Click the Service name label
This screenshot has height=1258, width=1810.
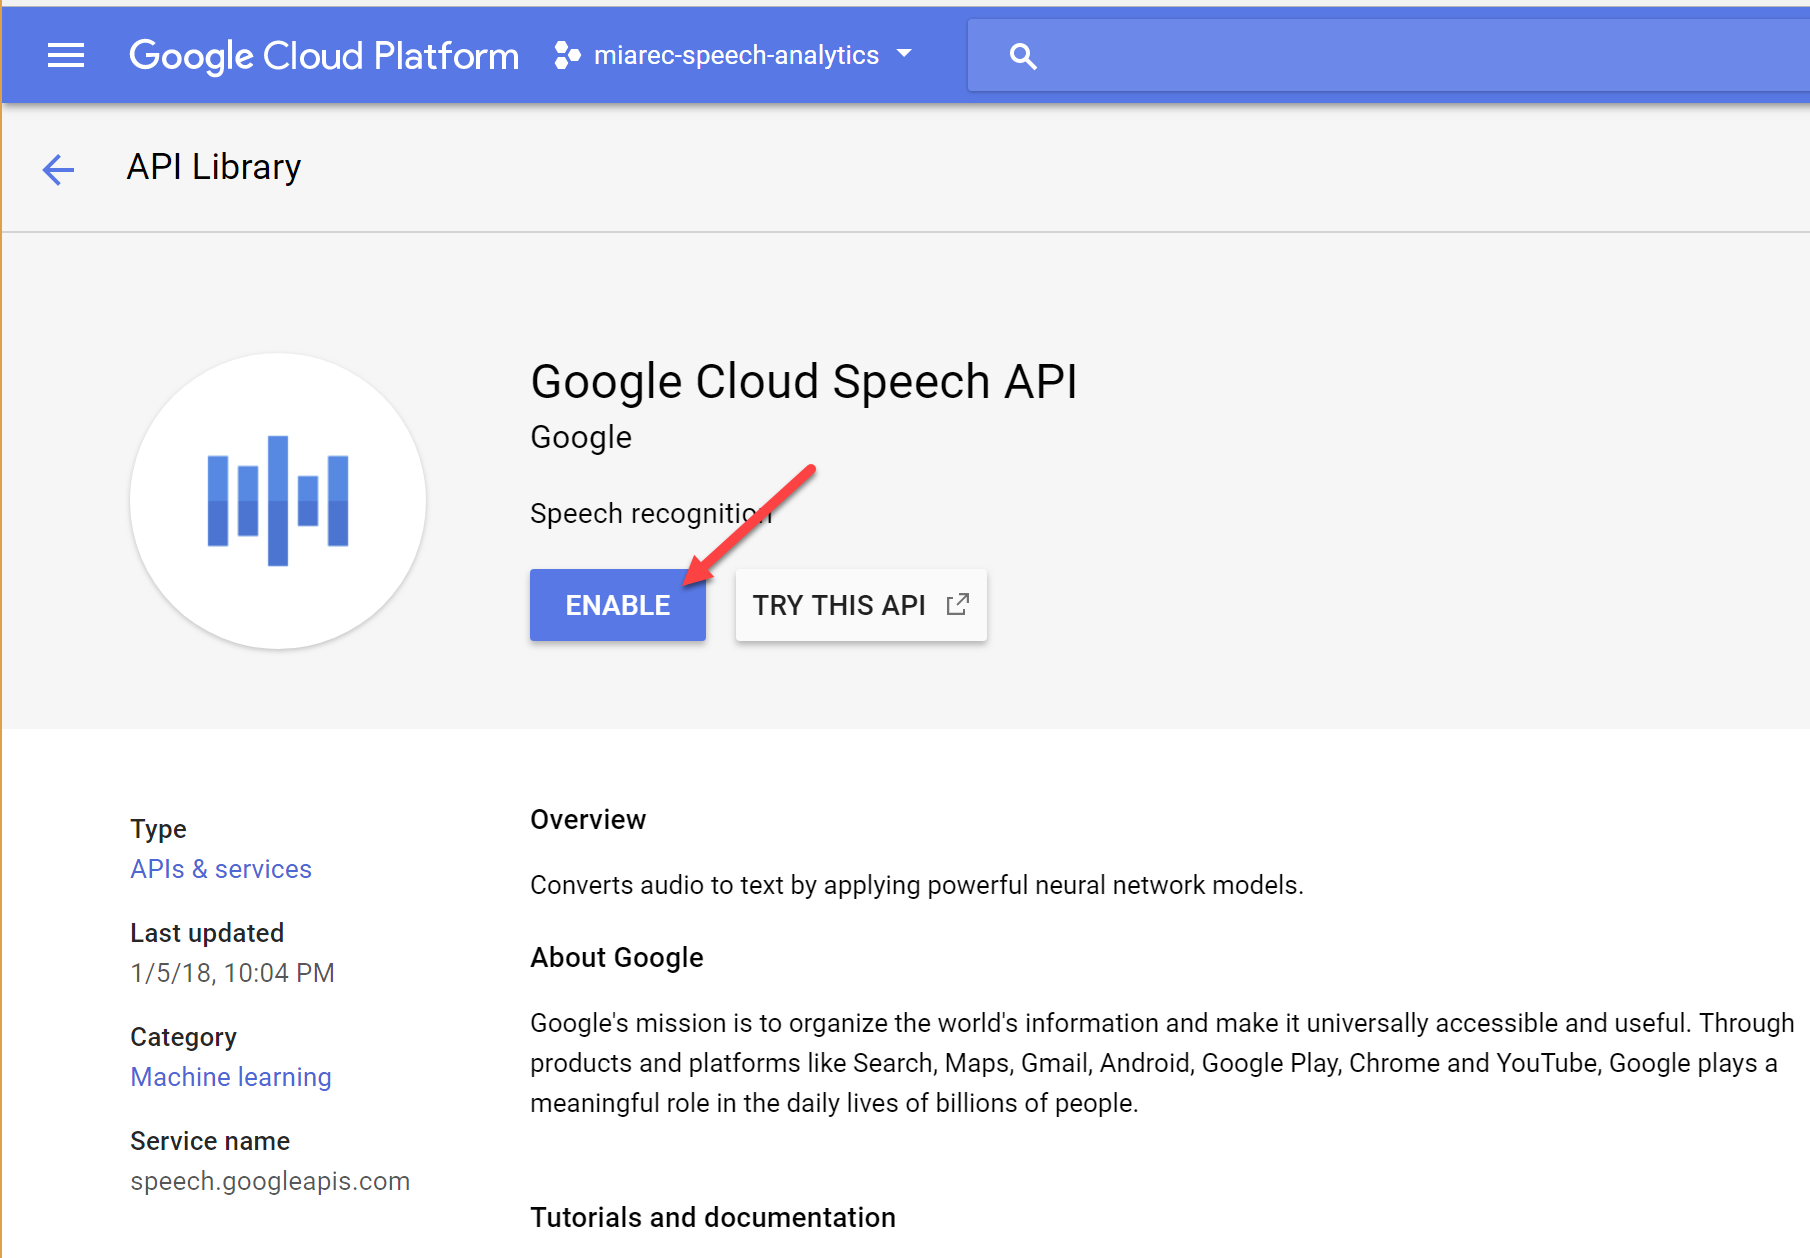pyautogui.click(x=210, y=1141)
